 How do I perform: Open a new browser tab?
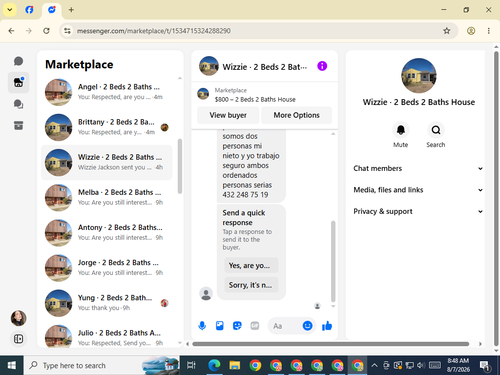[71, 10]
